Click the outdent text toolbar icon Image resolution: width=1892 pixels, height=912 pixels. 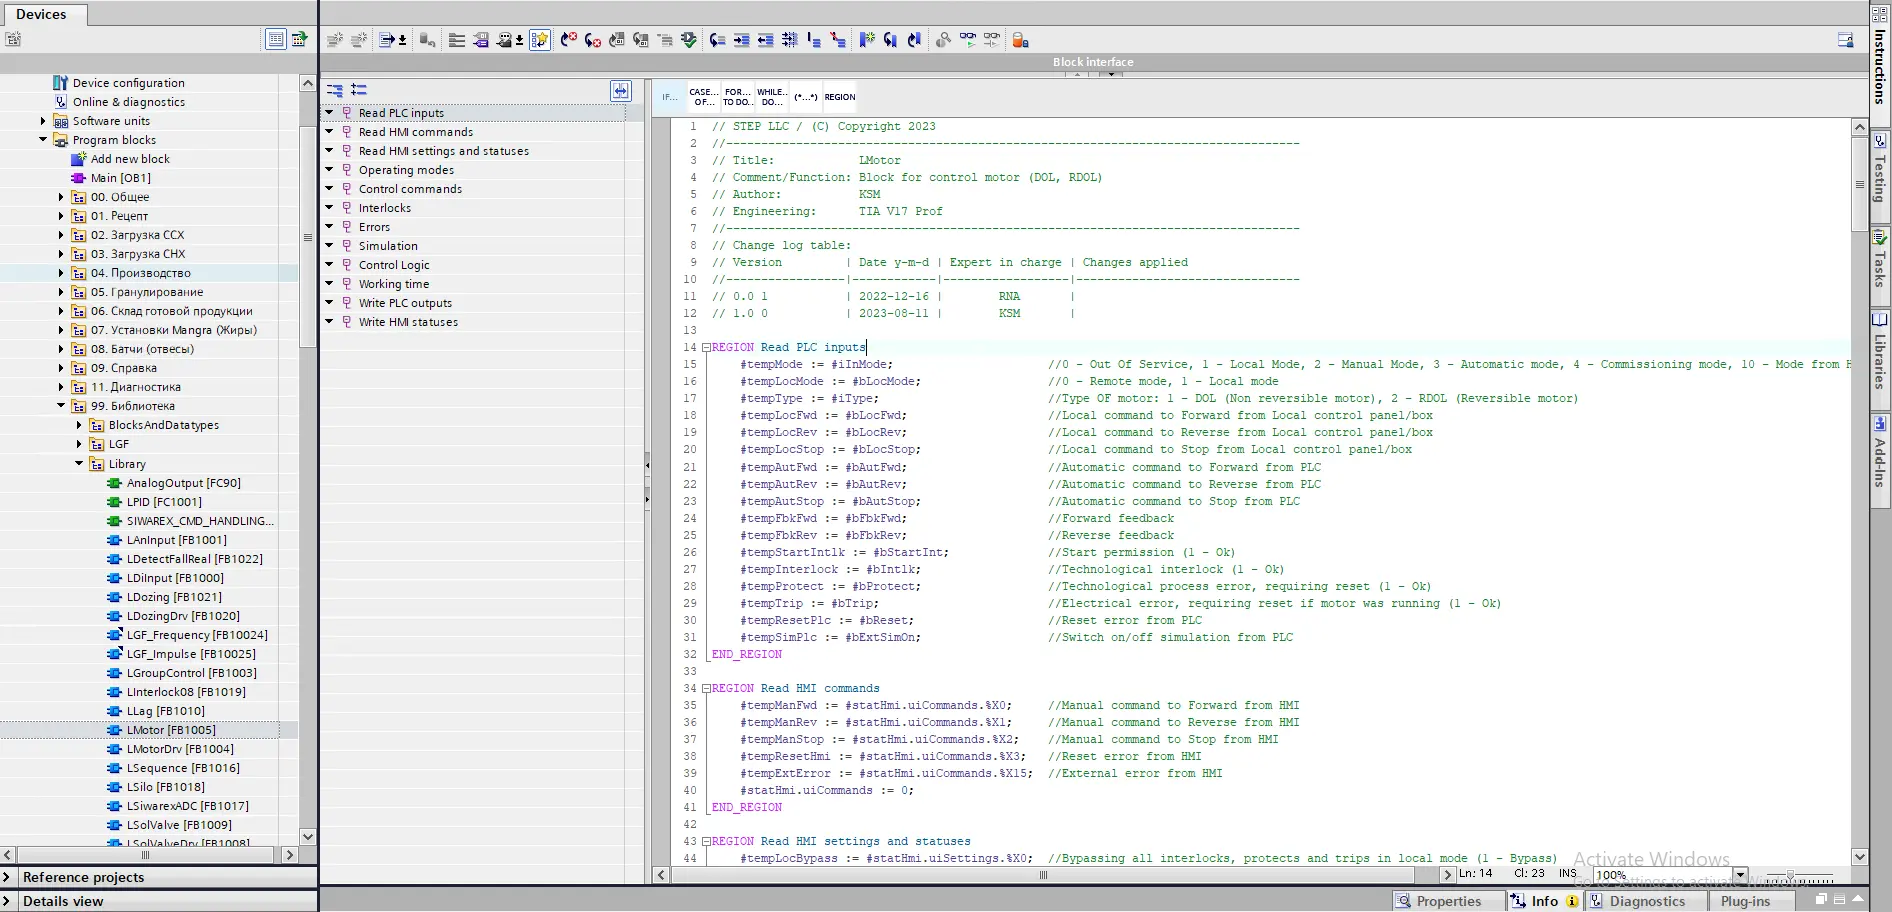766,40
